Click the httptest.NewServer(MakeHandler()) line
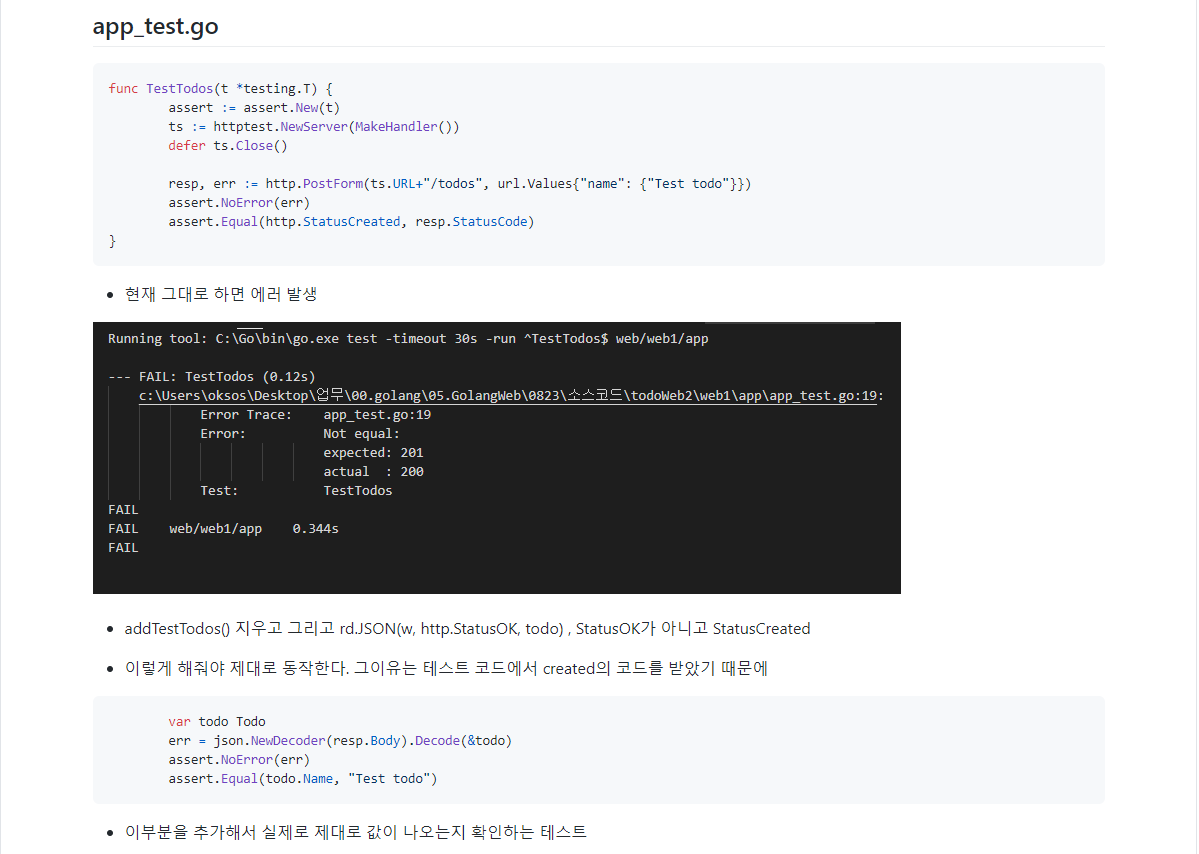1199x854 pixels. tap(314, 127)
